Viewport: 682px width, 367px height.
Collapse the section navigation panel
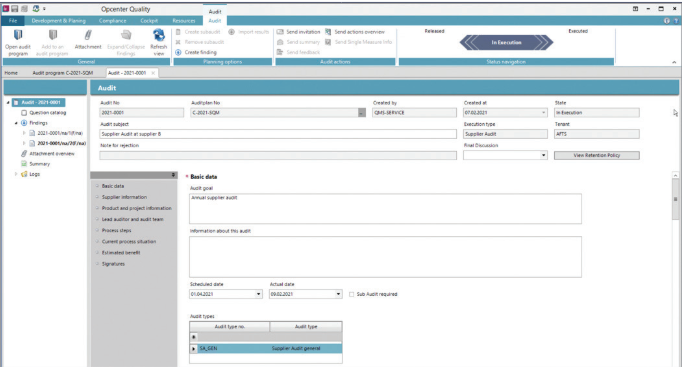coord(173,175)
